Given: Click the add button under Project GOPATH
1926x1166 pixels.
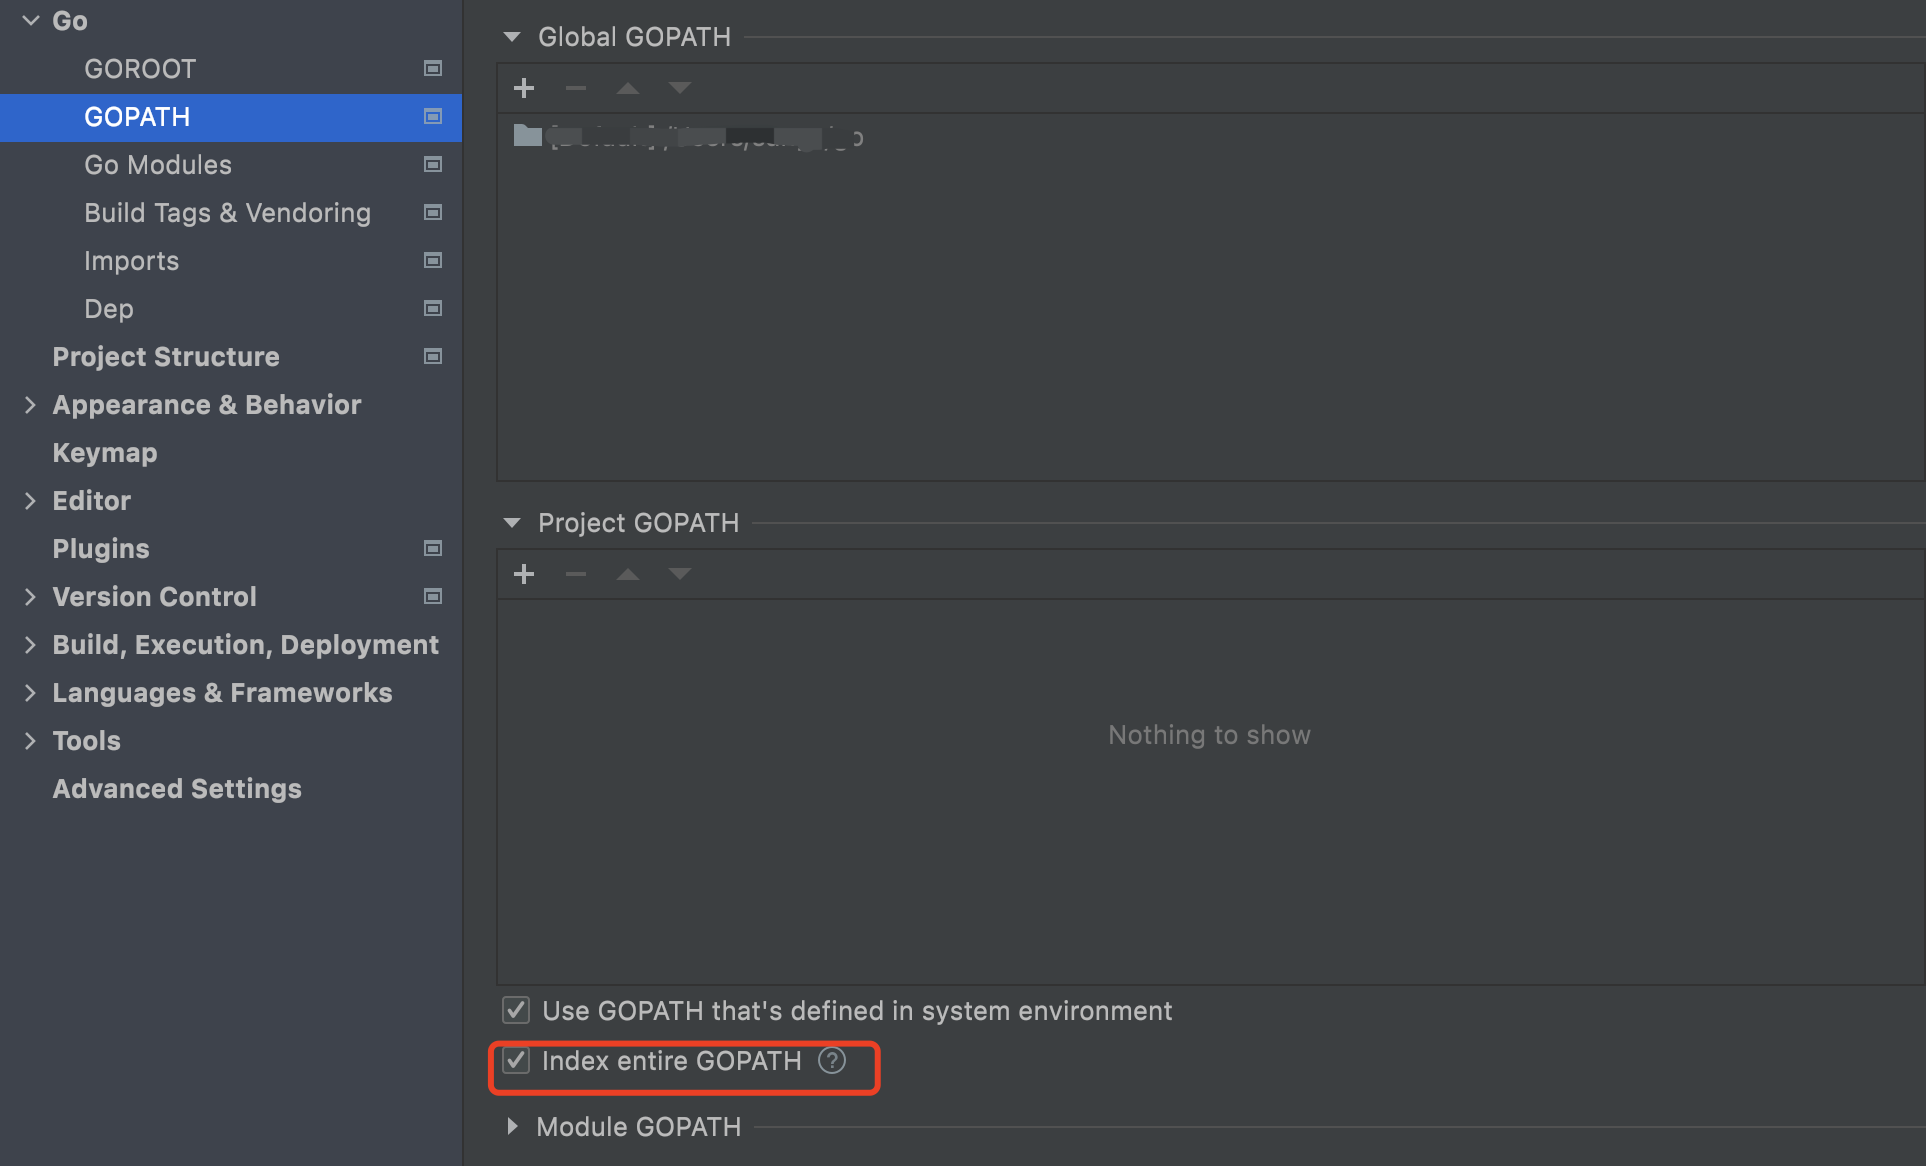Looking at the screenshot, I should [x=524, y=574].
